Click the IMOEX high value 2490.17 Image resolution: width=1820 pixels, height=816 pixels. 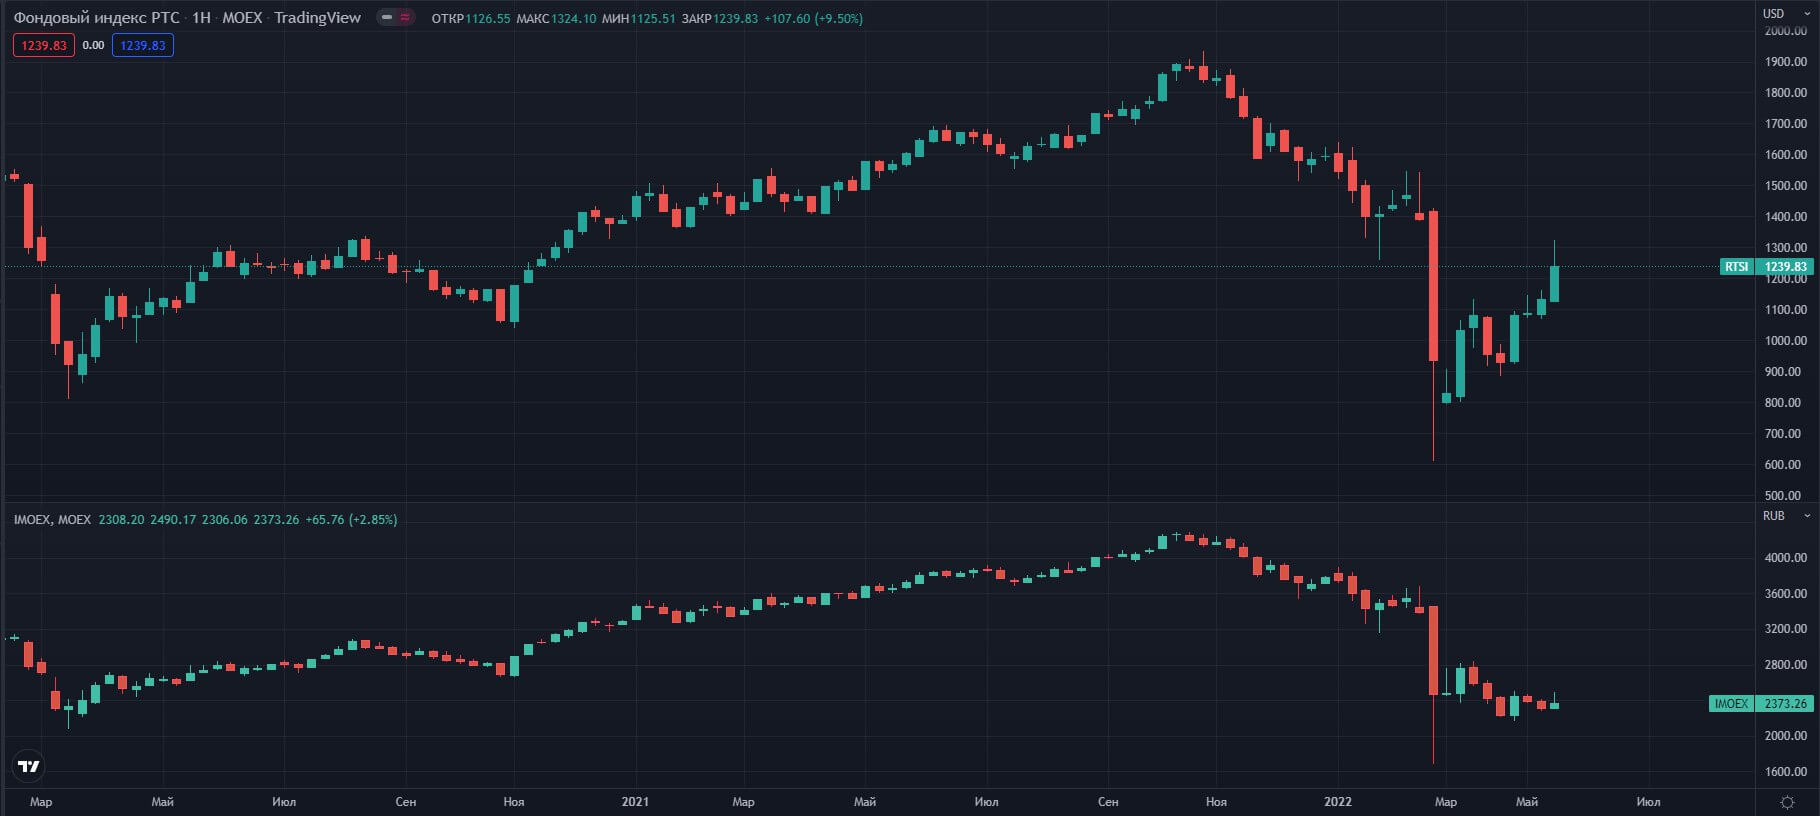pos(173,519)
